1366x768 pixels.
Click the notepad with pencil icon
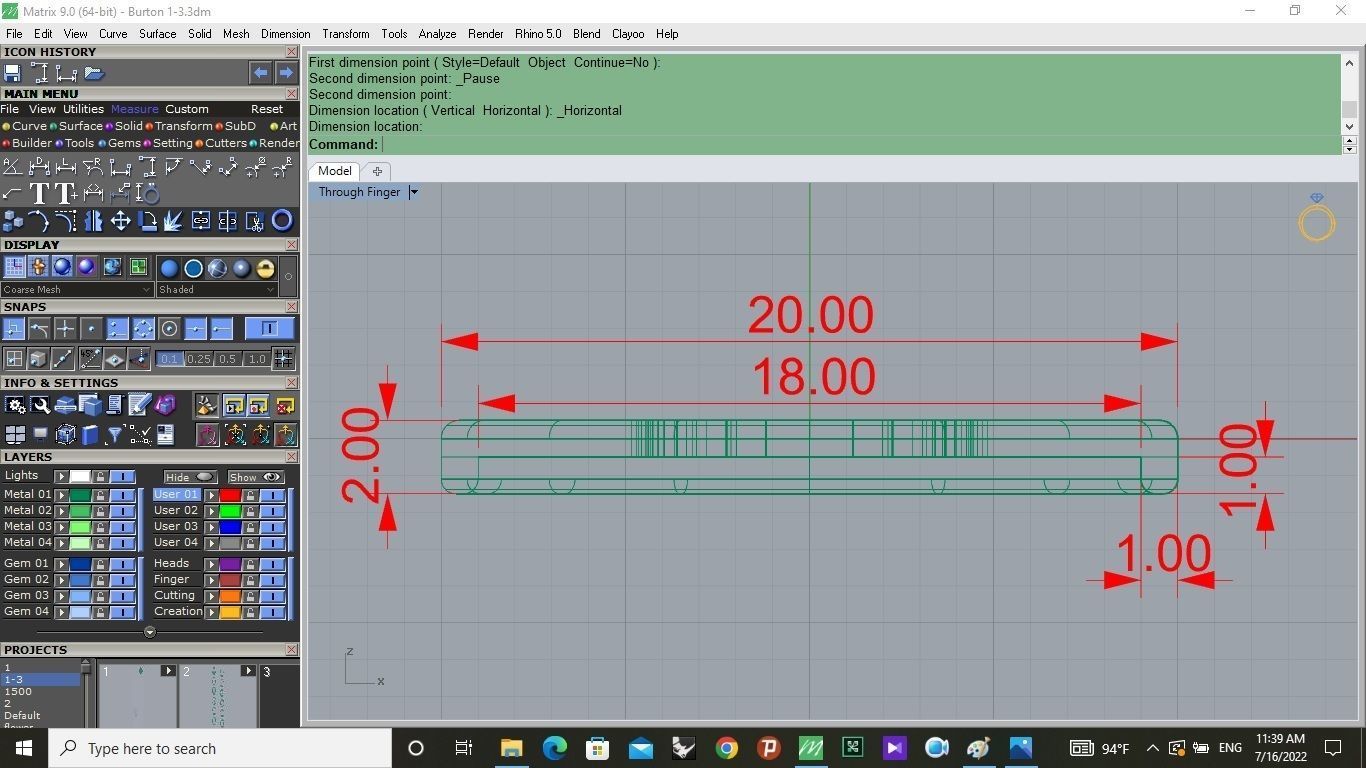139,404
